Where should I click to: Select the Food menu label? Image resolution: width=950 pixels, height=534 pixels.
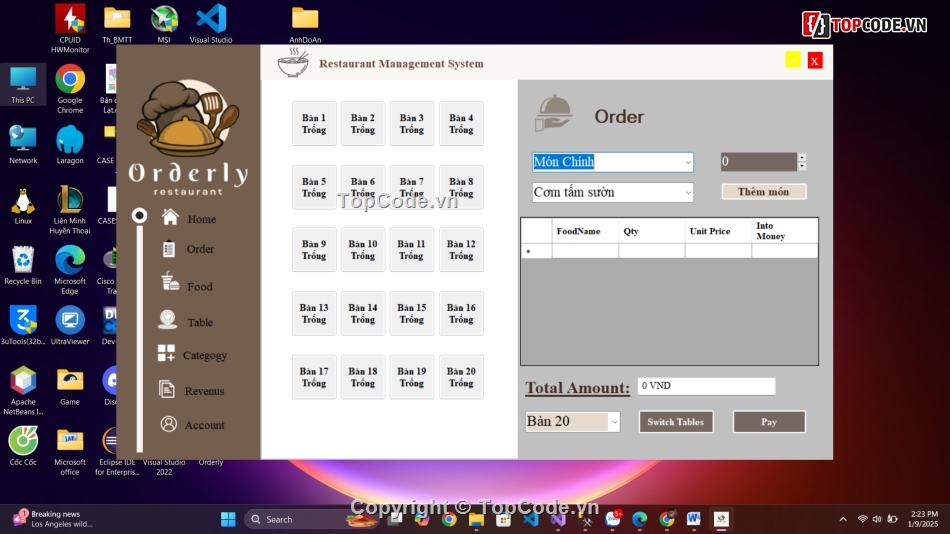[x=200, y=287]
